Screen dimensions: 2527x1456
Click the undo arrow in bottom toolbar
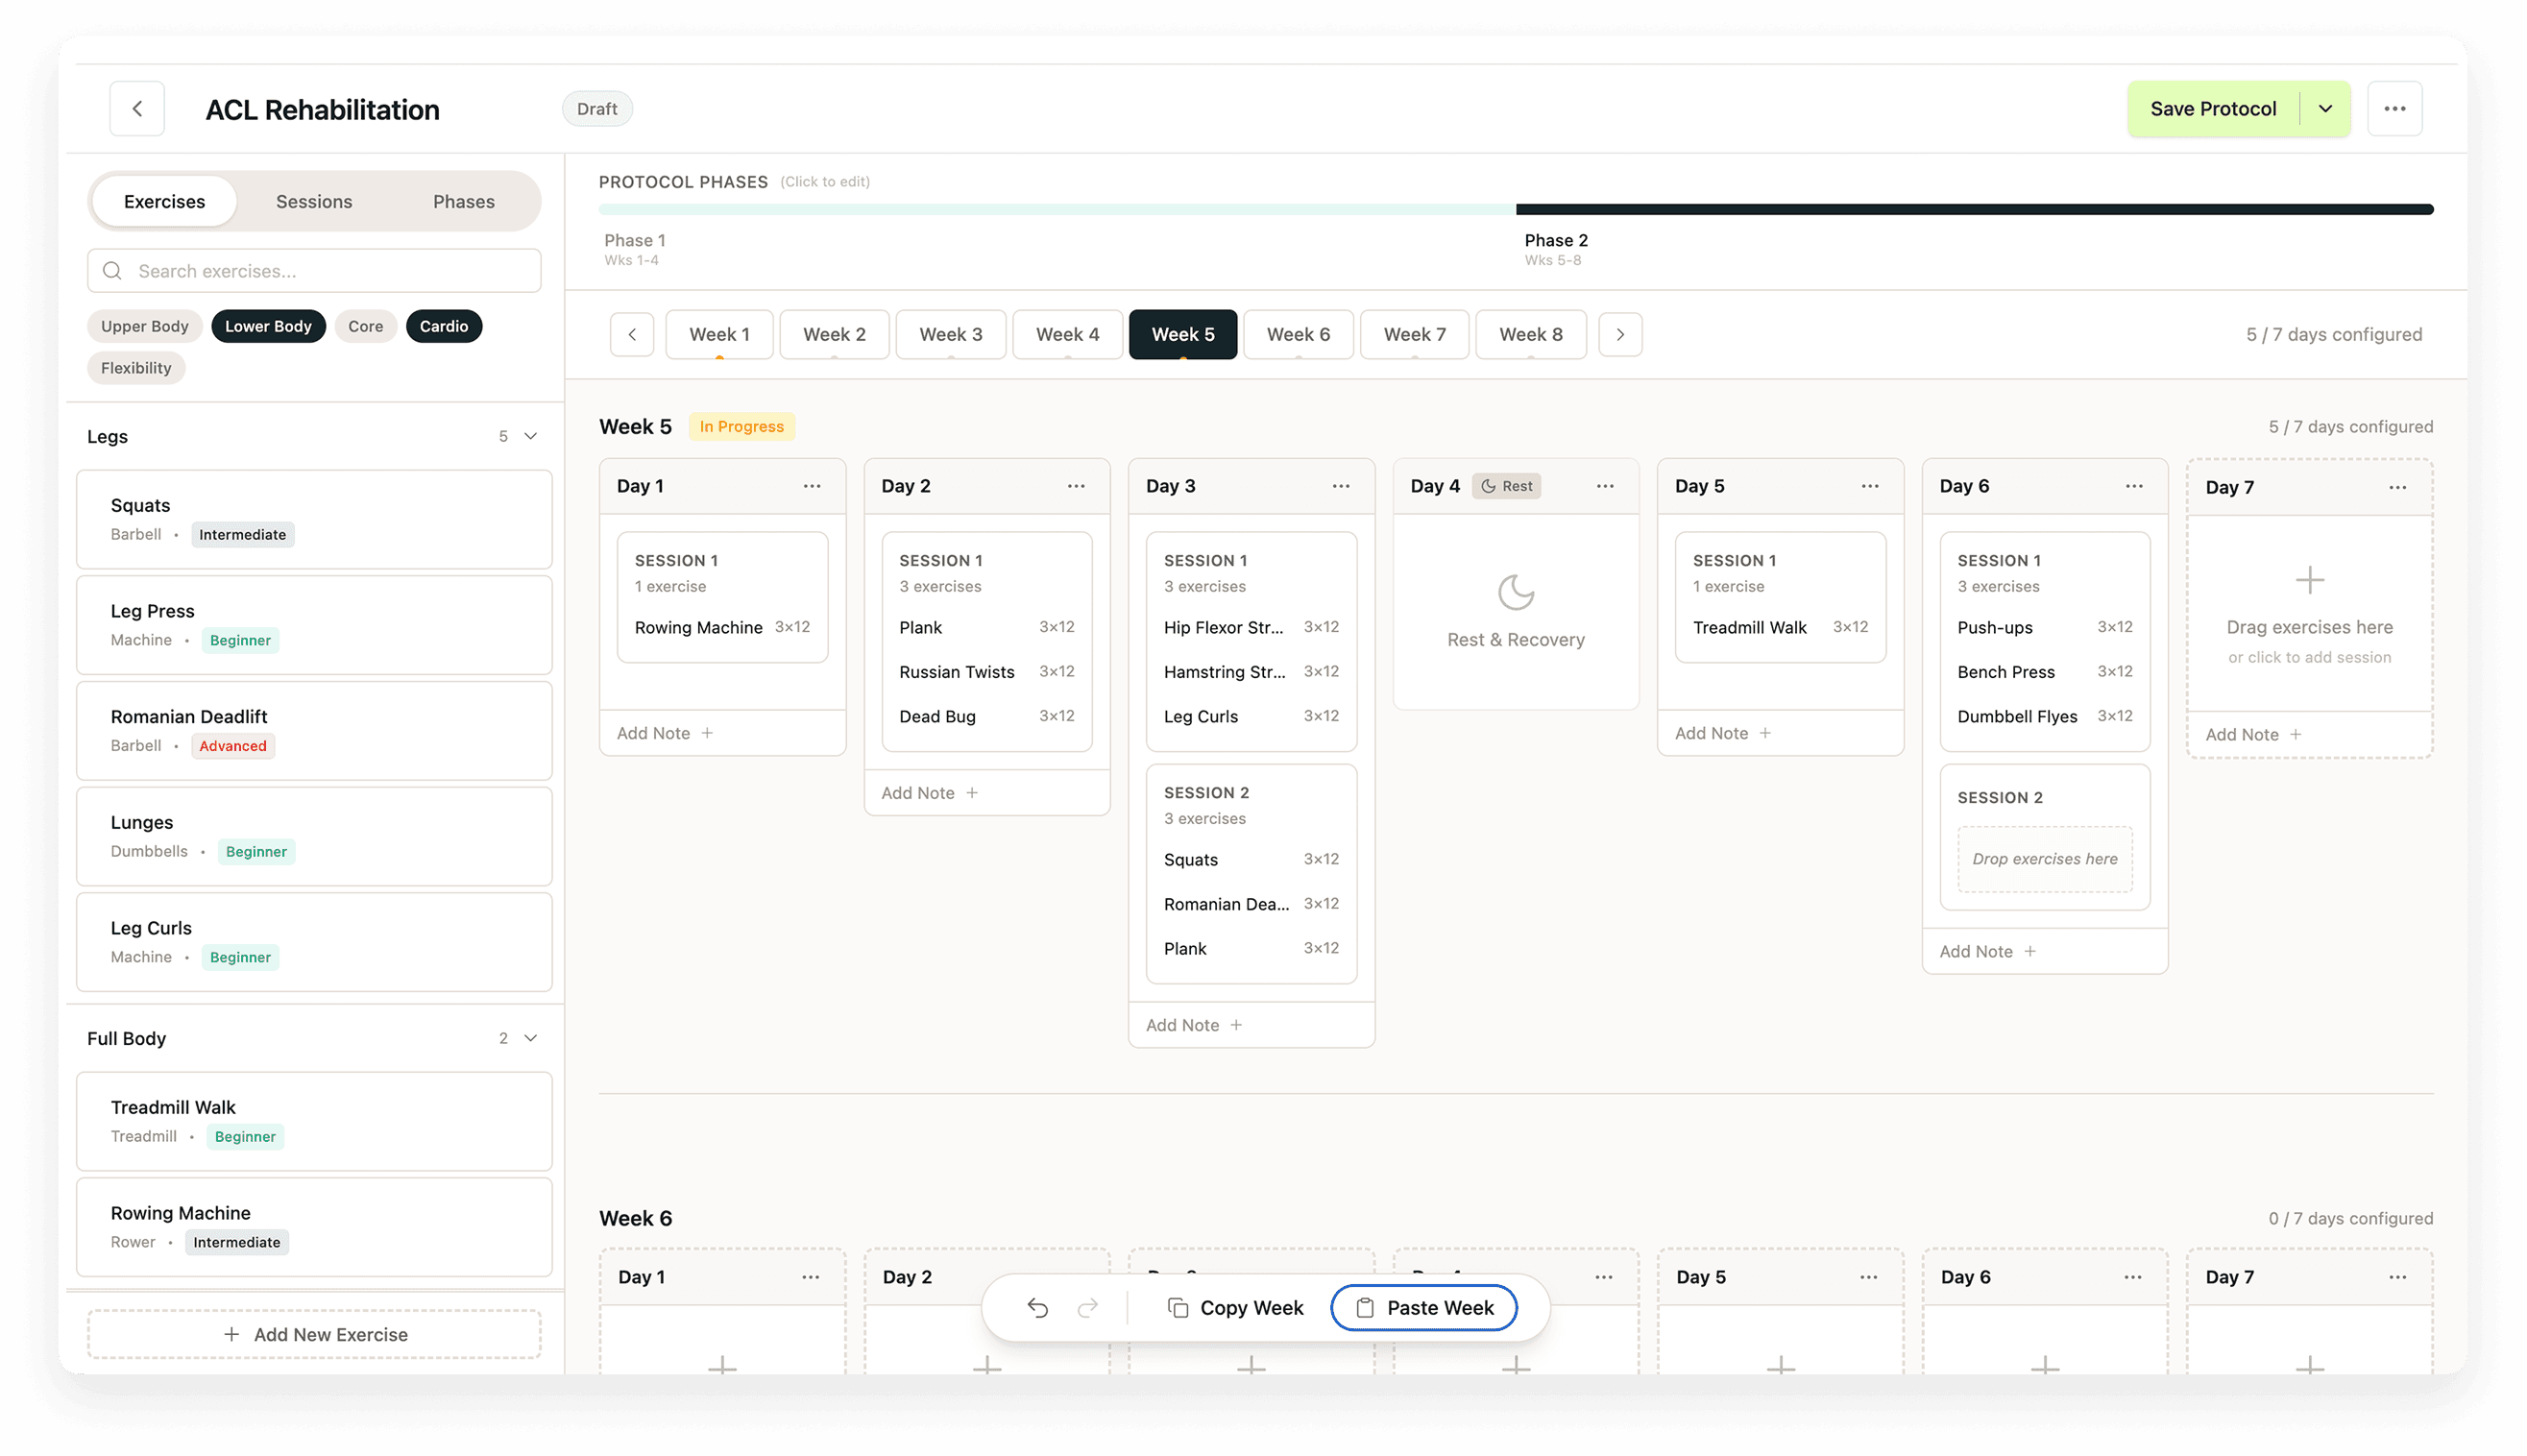(x=1037, y=1308)
